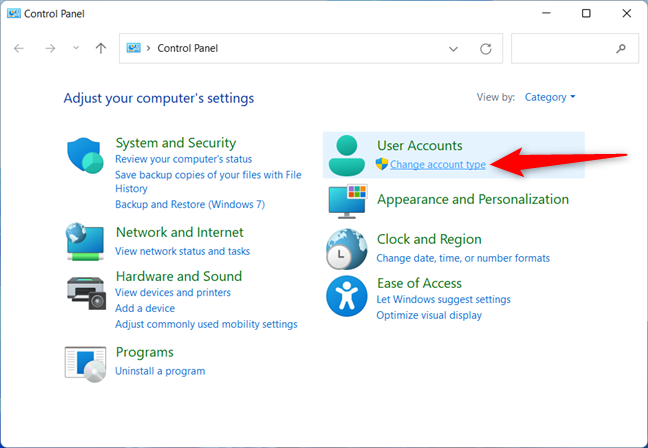Close the Control Panel window
This screenshot has height=448, width=648.
point(627,13)
